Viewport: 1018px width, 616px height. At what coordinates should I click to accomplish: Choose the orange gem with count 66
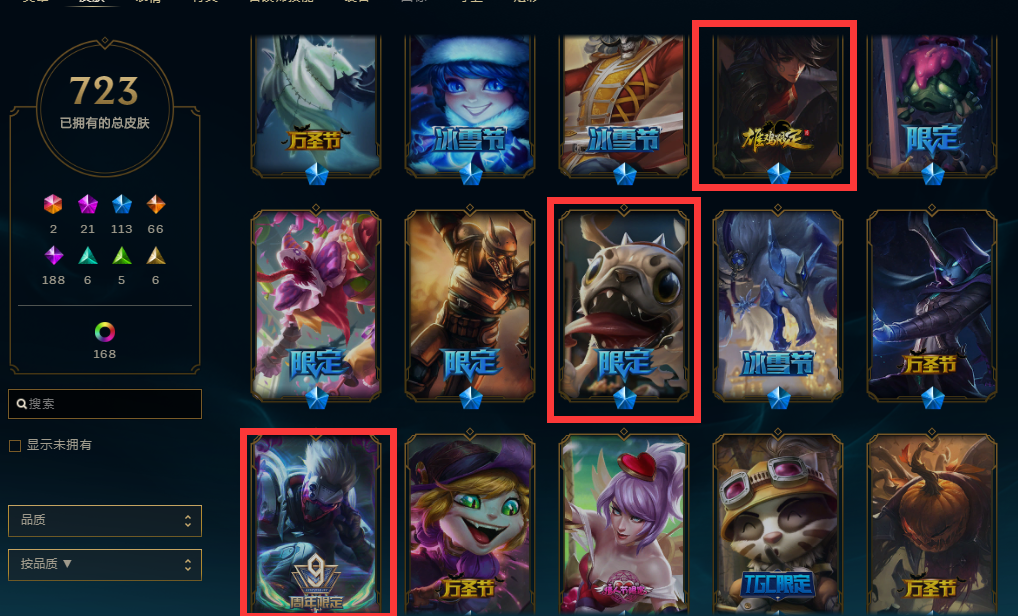click(156, 204)
